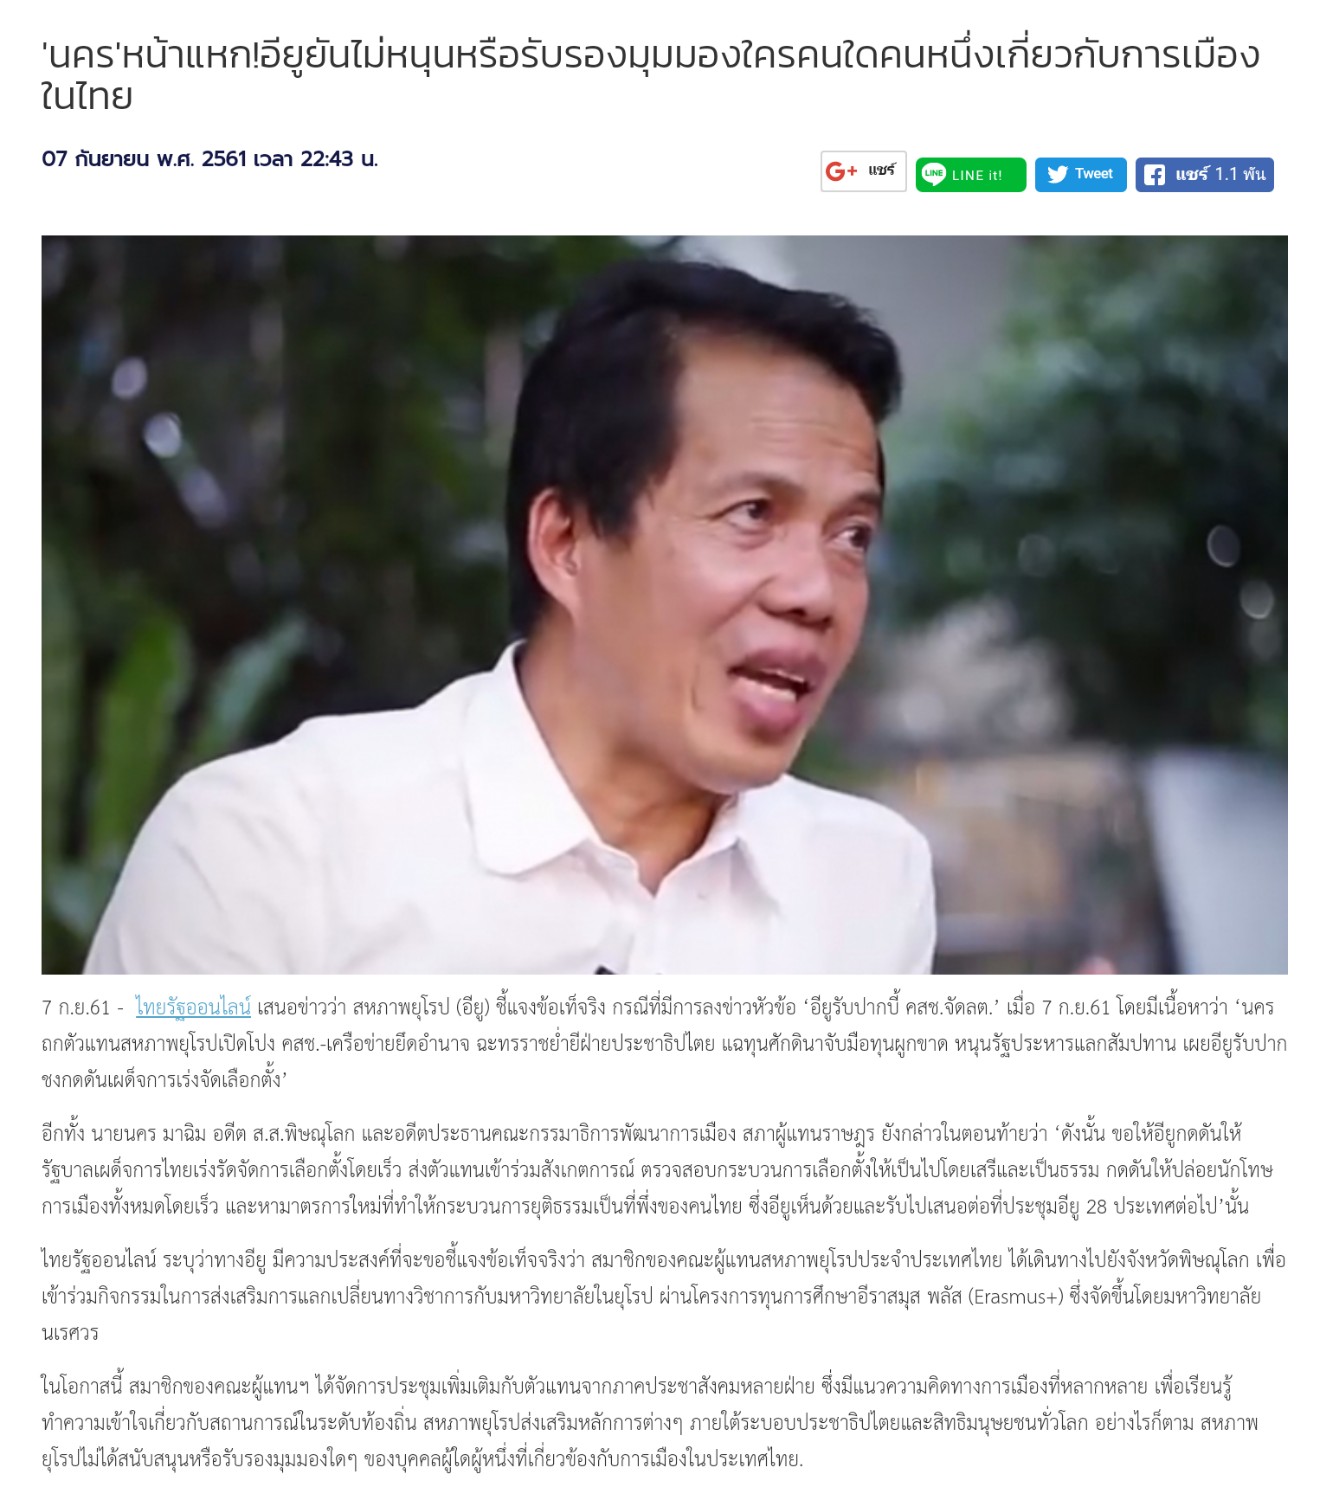Click paragraph beginning 'ไทยรัฐออนไลน์ ระบุว่าทางอียู'

pos(664,1296)
